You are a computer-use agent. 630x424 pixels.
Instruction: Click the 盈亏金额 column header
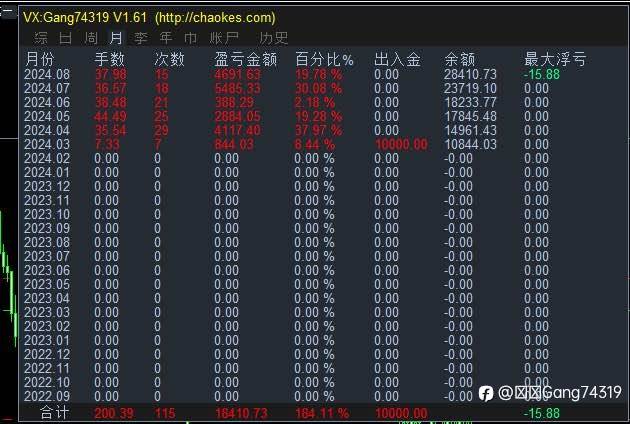click(x=245, y=59)
